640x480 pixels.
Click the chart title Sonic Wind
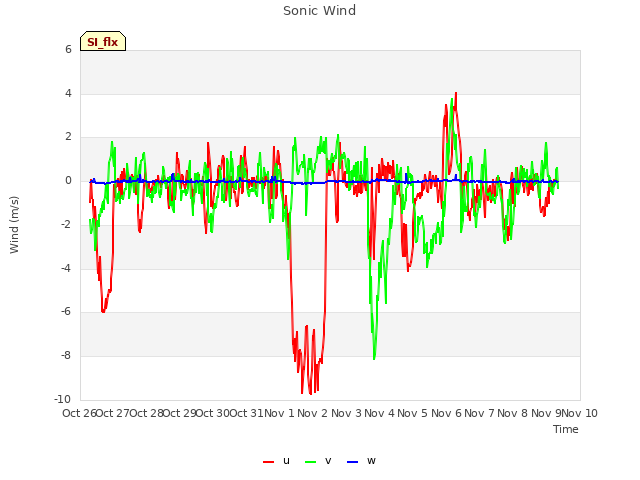click(320, 11)
